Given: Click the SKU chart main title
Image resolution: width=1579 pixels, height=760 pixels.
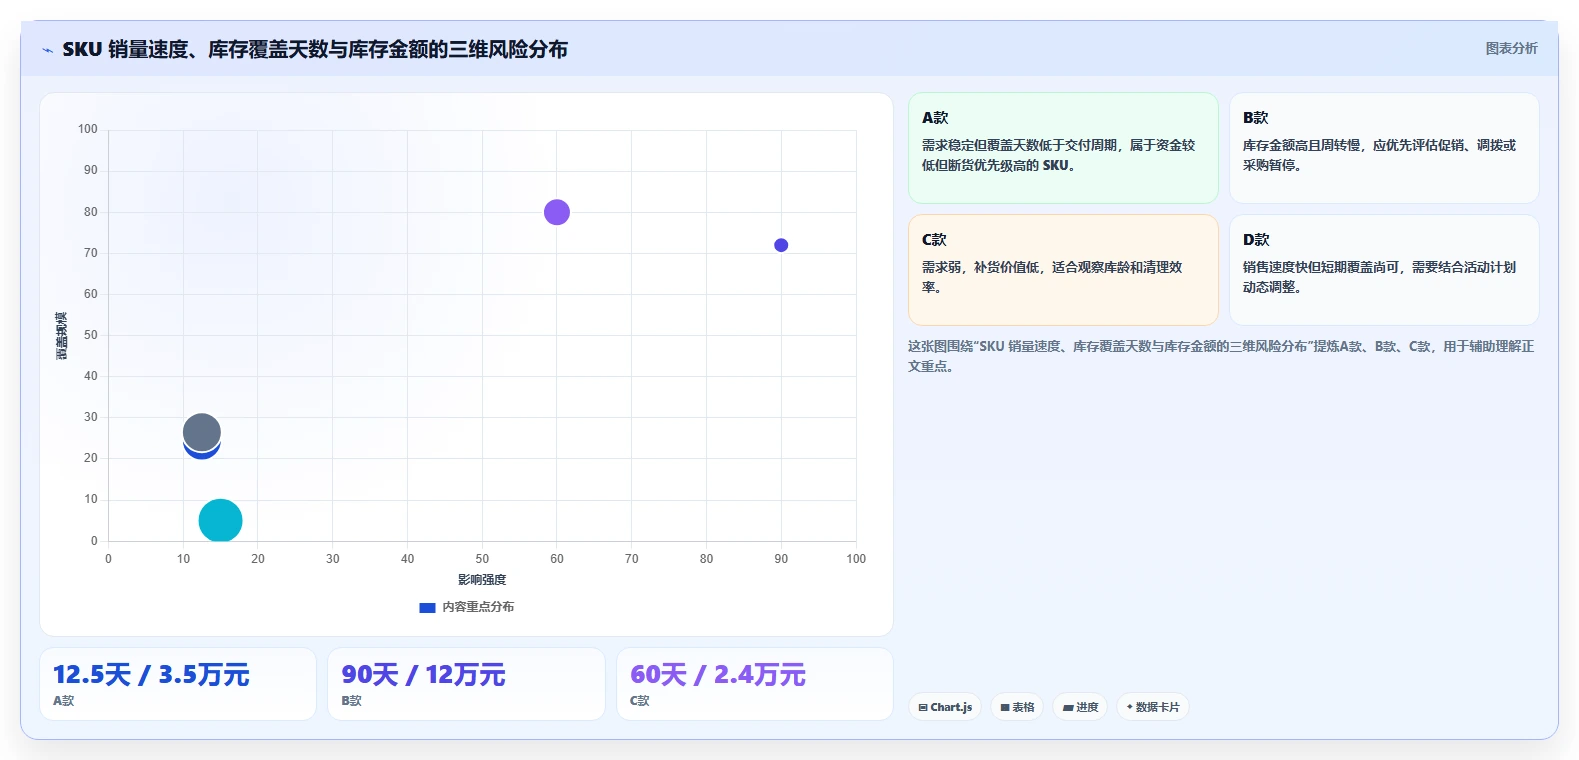Looking at the screenshot, I should click(315, 49).
